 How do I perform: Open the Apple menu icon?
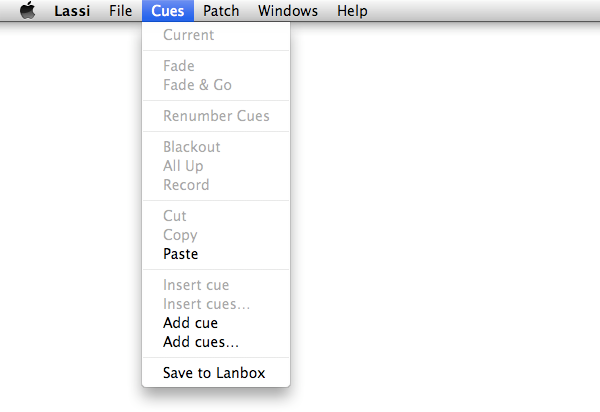28,10
